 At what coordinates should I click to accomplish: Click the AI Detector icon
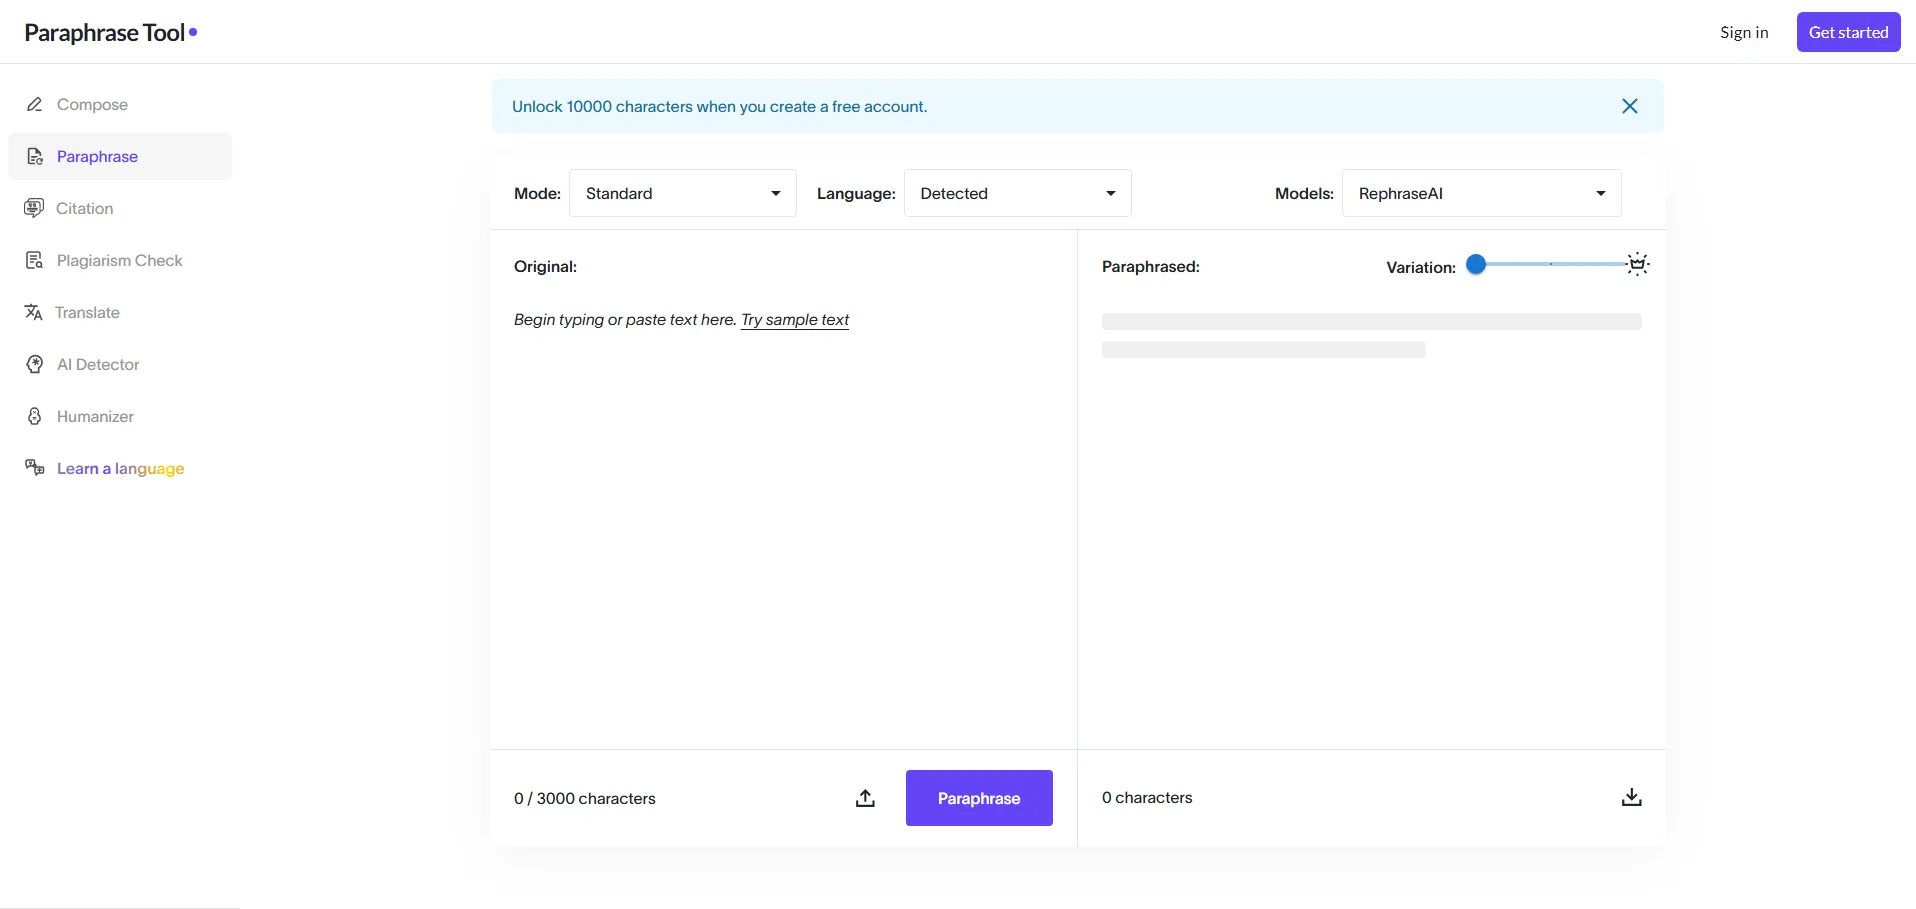tap(35, 365)
